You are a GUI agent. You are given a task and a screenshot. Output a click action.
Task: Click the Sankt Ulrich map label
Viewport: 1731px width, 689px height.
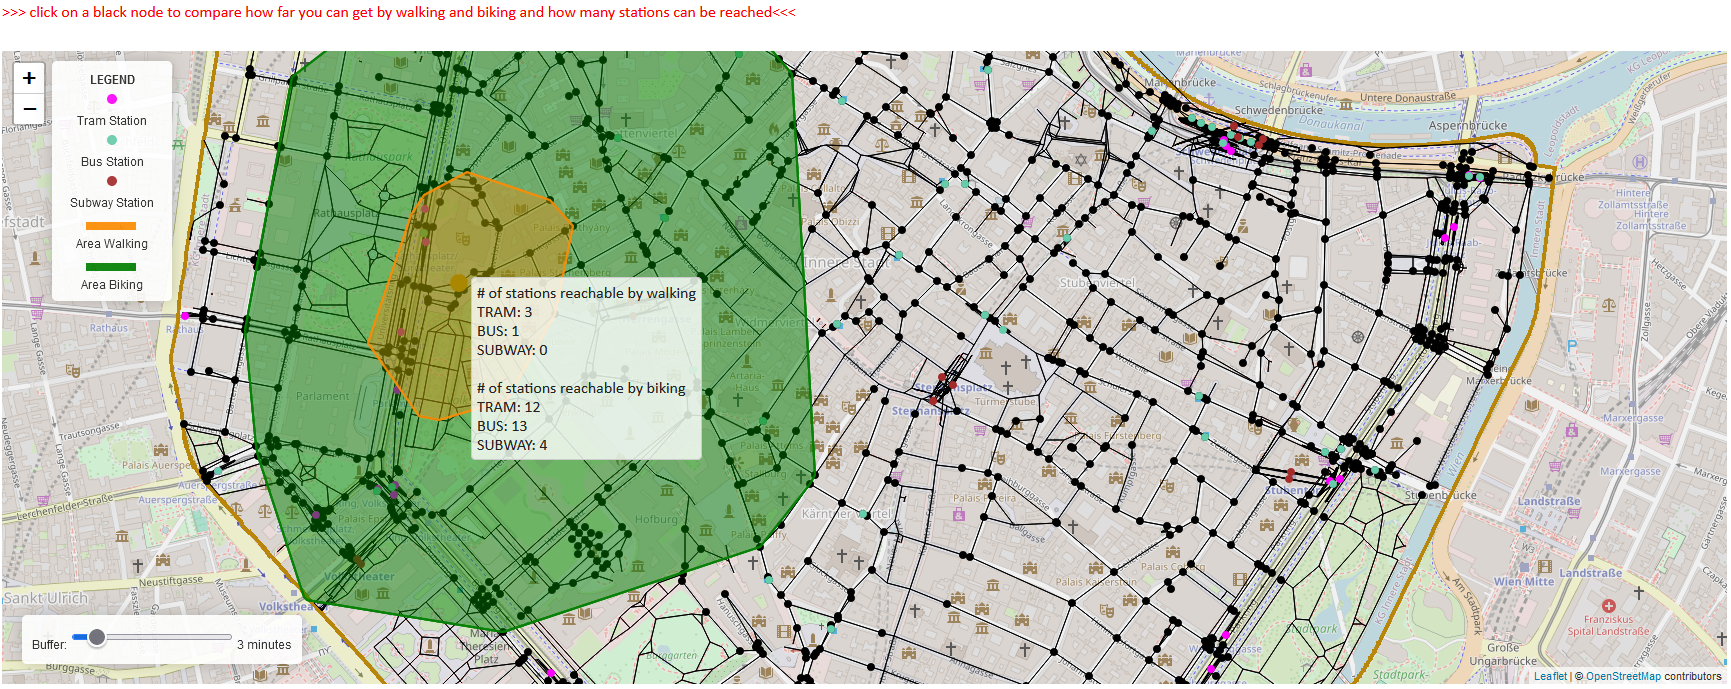[x=45, y=598]
